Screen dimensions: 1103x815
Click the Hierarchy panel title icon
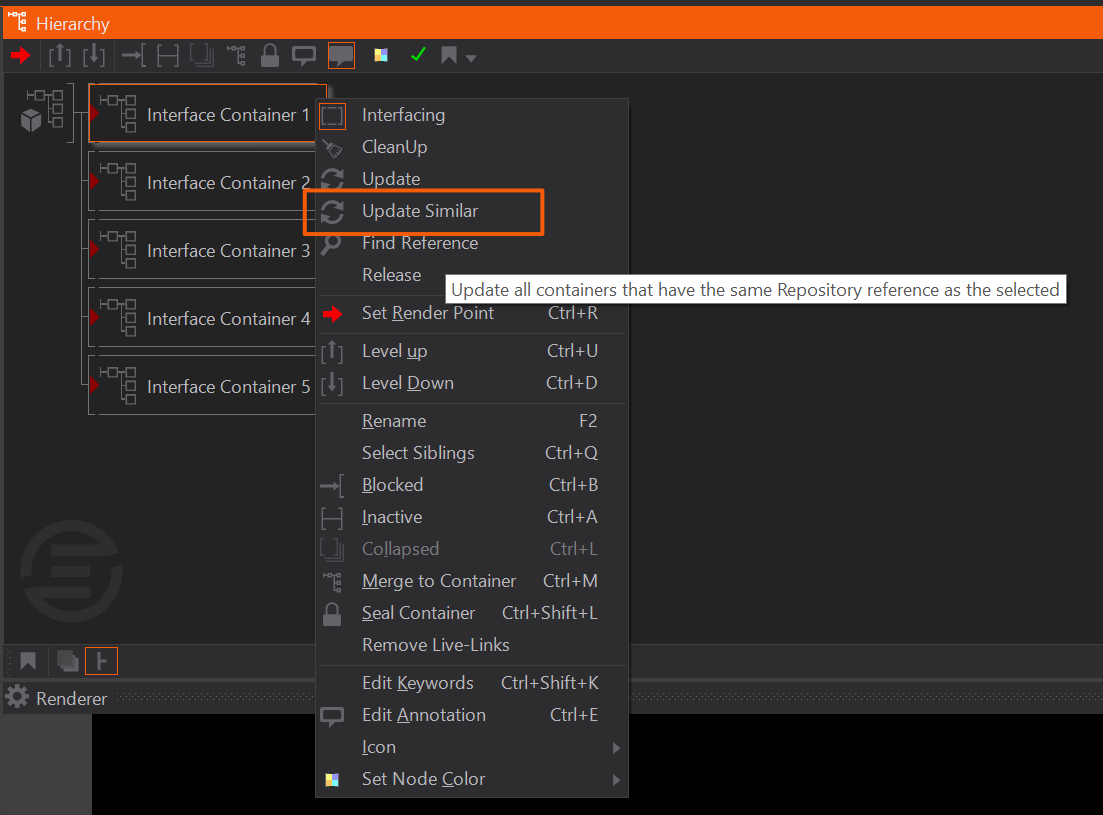tap(18, 22)
